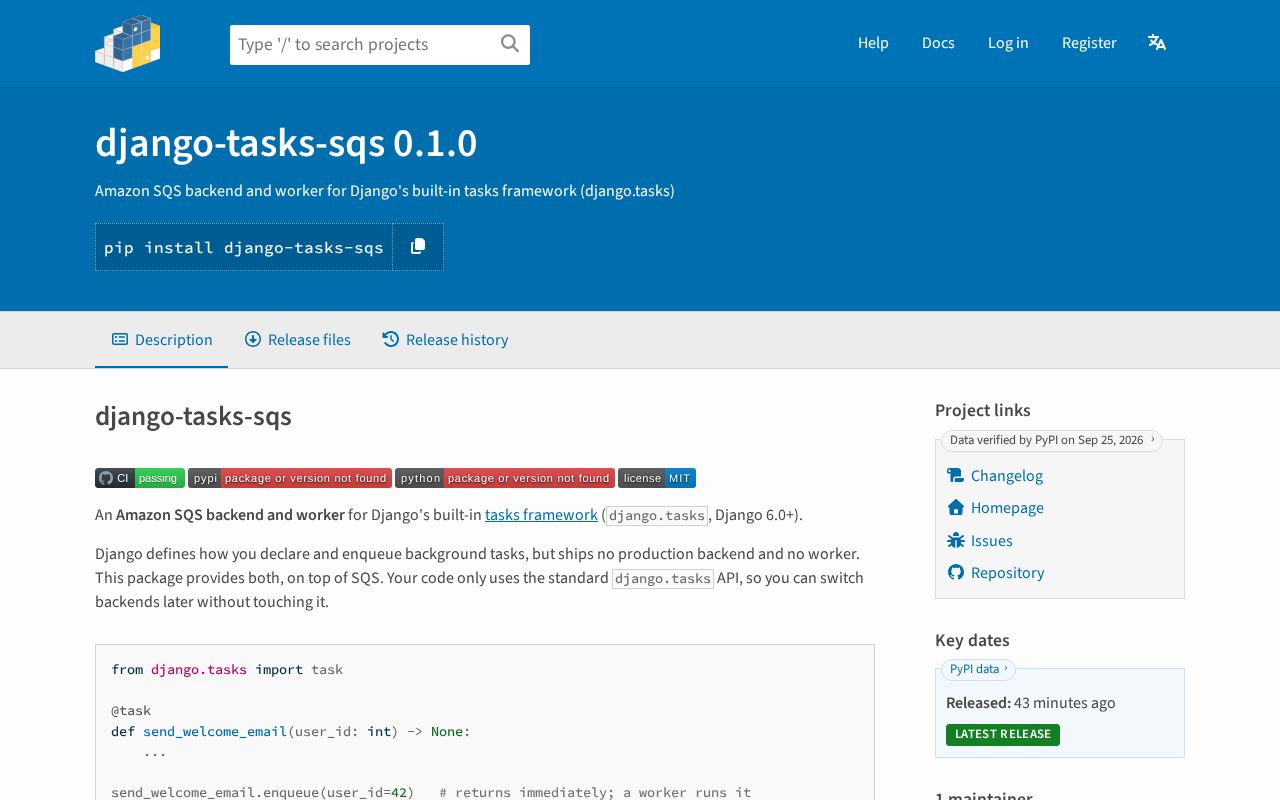This screenshot has width=1280, height=800.
Task: Click the search magnifier icon
Action: pyautogui.click(x=510, y=43)
